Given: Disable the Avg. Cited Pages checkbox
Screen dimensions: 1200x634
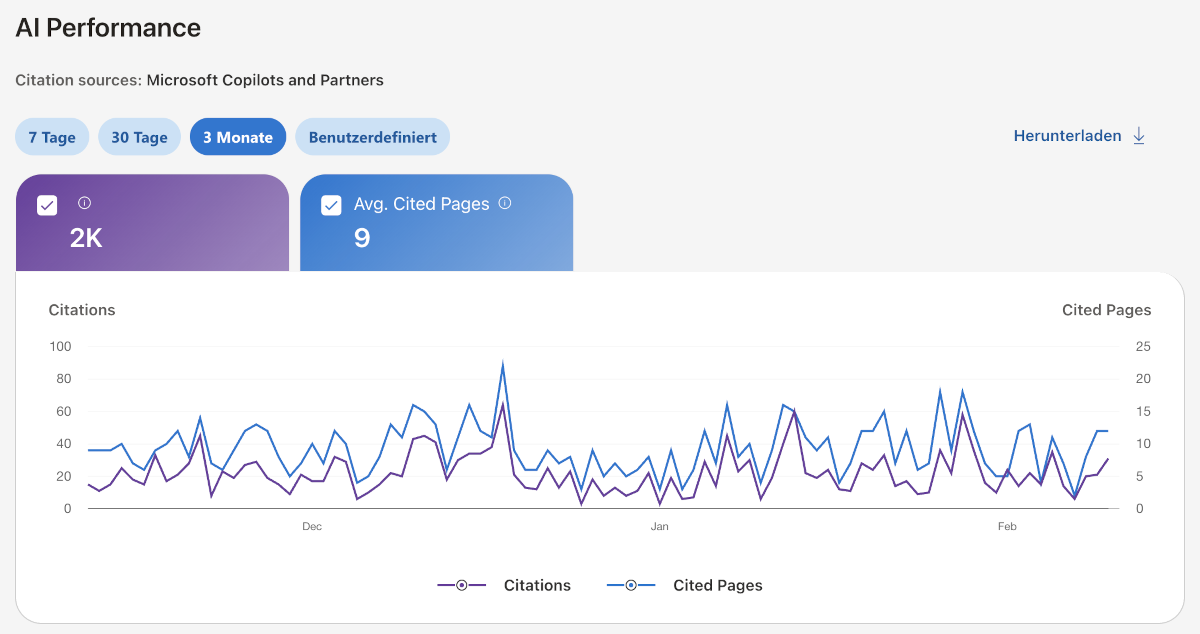Looking at the screenshot, I should [330, 204].
